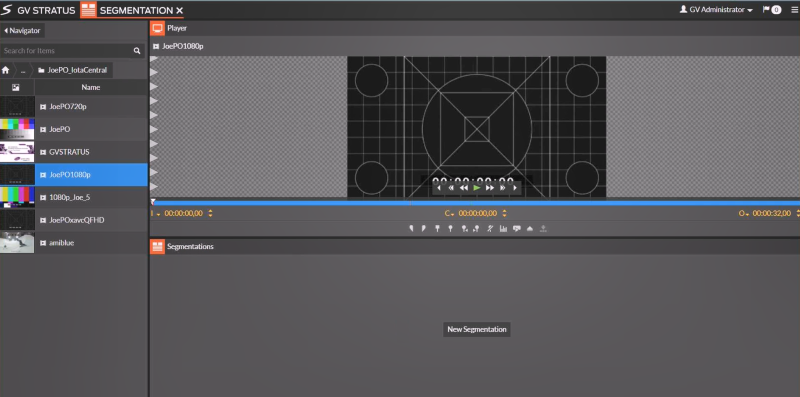Screen dimensions: 800x397
Task: Click the rewind playback button
Action: pos(464,188)
